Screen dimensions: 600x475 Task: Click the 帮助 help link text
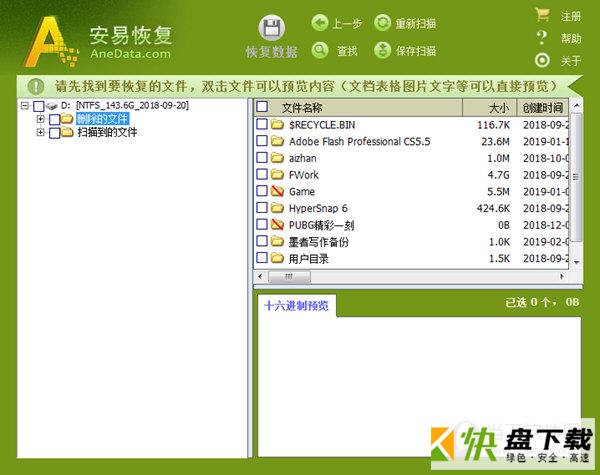click(571, 38)
